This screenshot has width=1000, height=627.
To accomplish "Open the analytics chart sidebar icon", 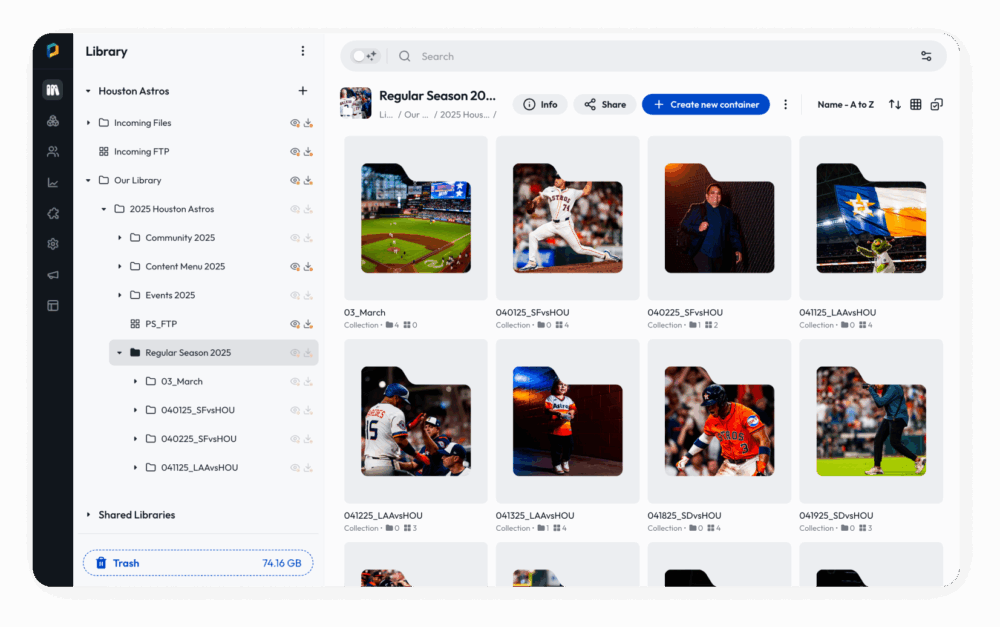I will [53, 182].
